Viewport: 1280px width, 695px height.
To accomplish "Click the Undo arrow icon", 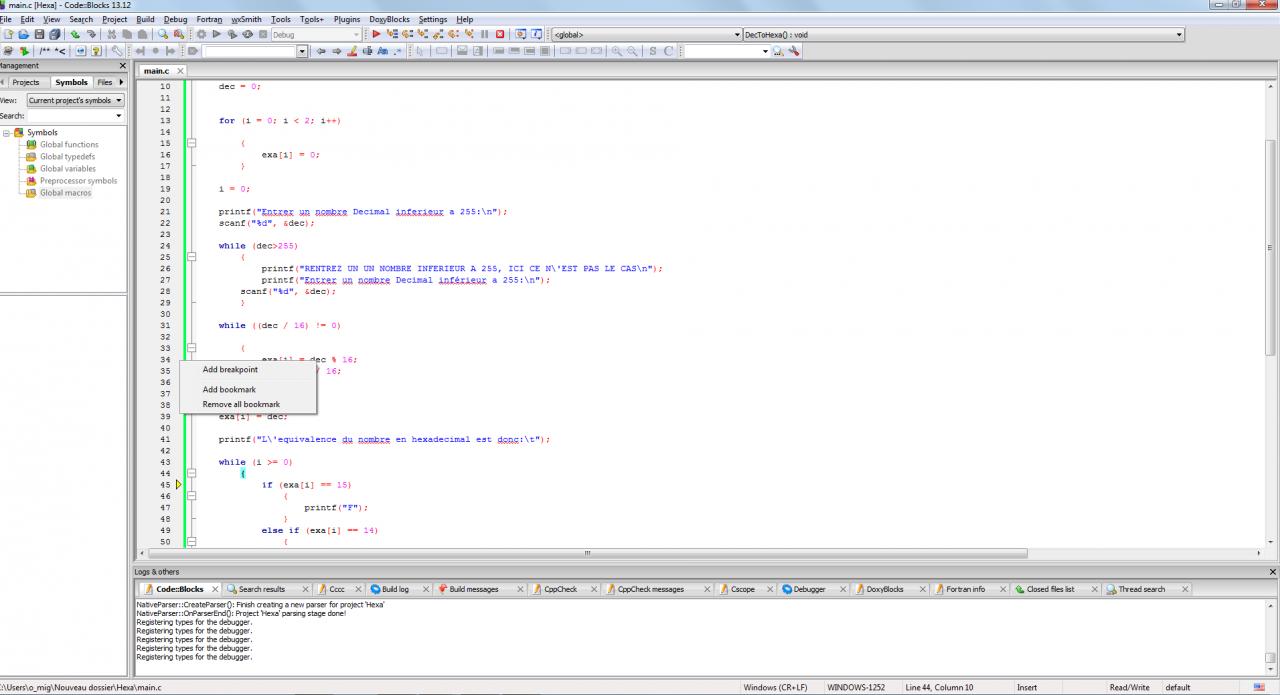I will [x=75, y=34].
